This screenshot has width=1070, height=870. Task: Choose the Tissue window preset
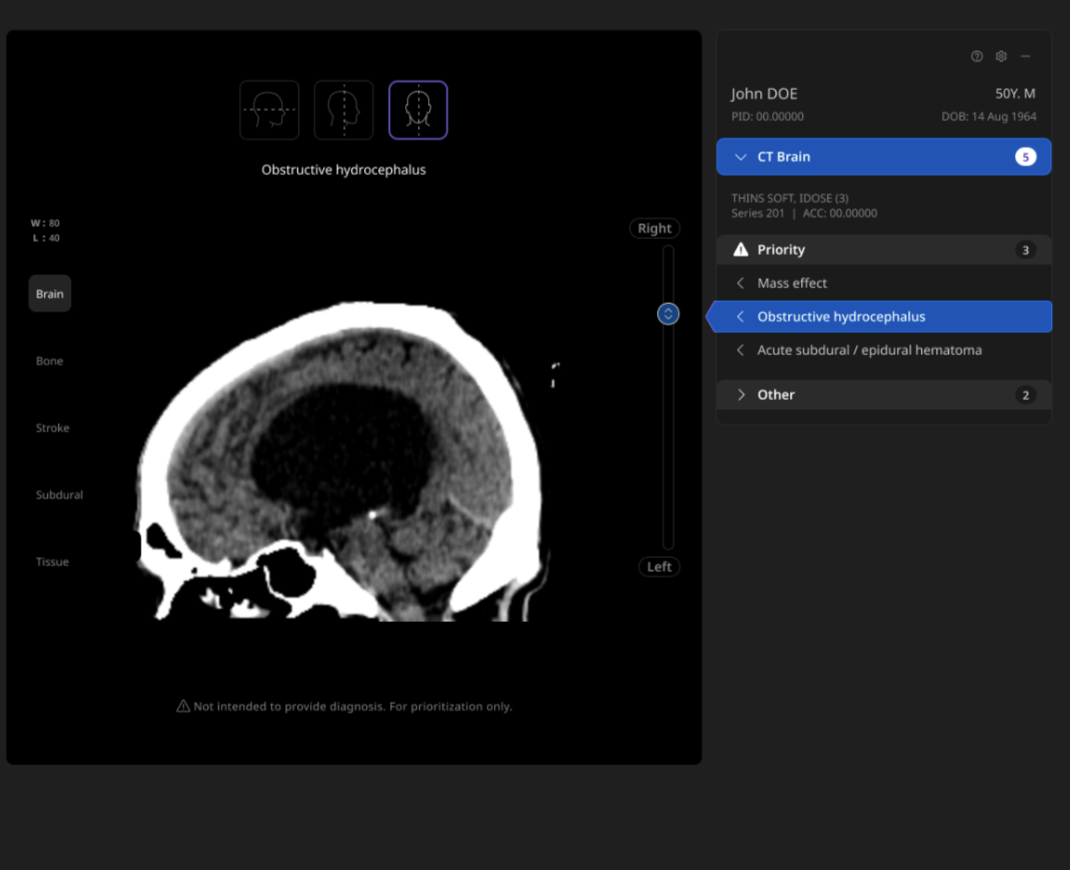pos(53,562)
